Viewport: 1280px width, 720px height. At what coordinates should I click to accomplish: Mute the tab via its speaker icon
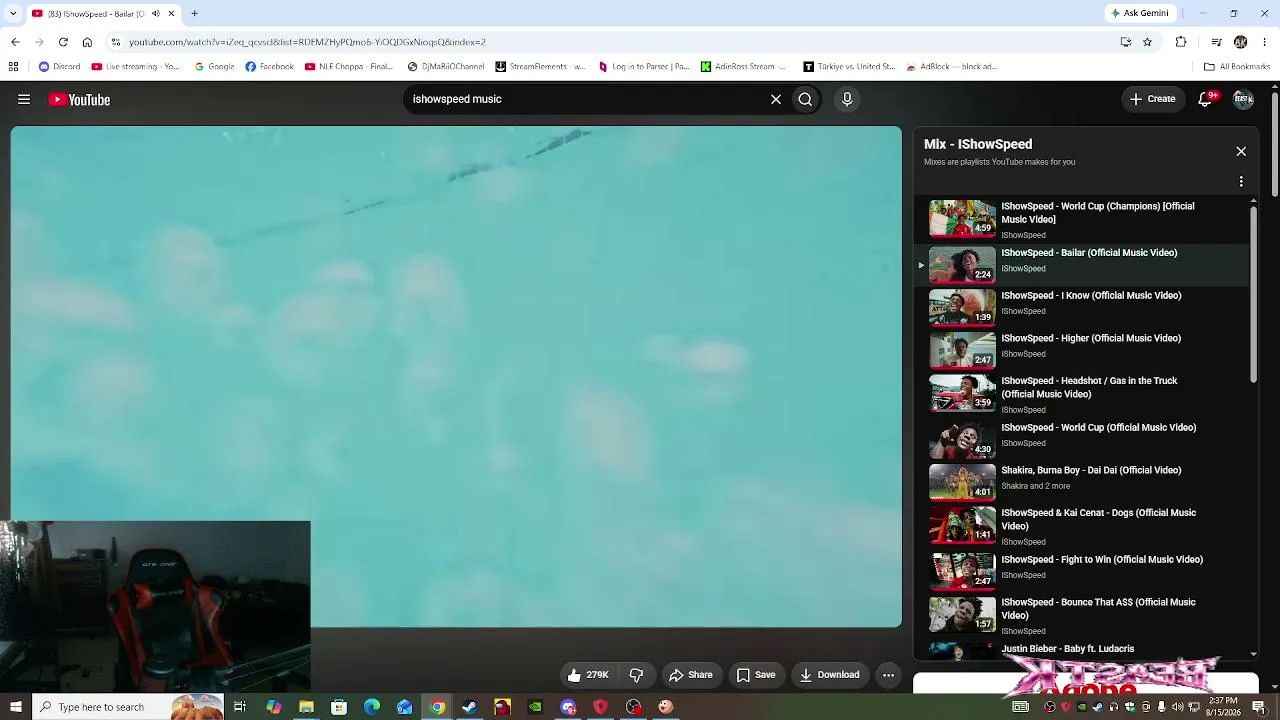155,14
